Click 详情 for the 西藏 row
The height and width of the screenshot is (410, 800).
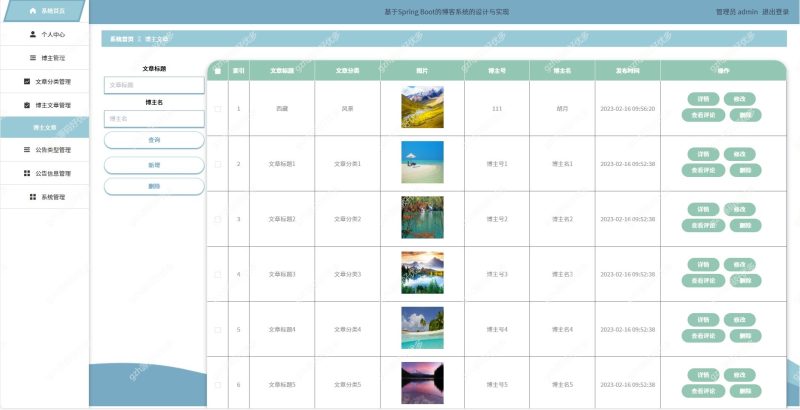coord(703,99)
